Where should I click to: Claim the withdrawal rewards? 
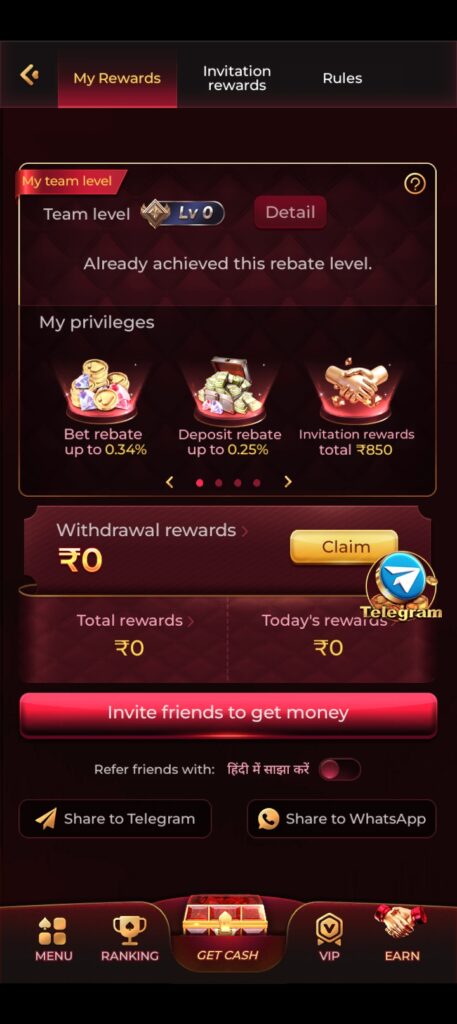pyautogui.click(x=344, y=547)
